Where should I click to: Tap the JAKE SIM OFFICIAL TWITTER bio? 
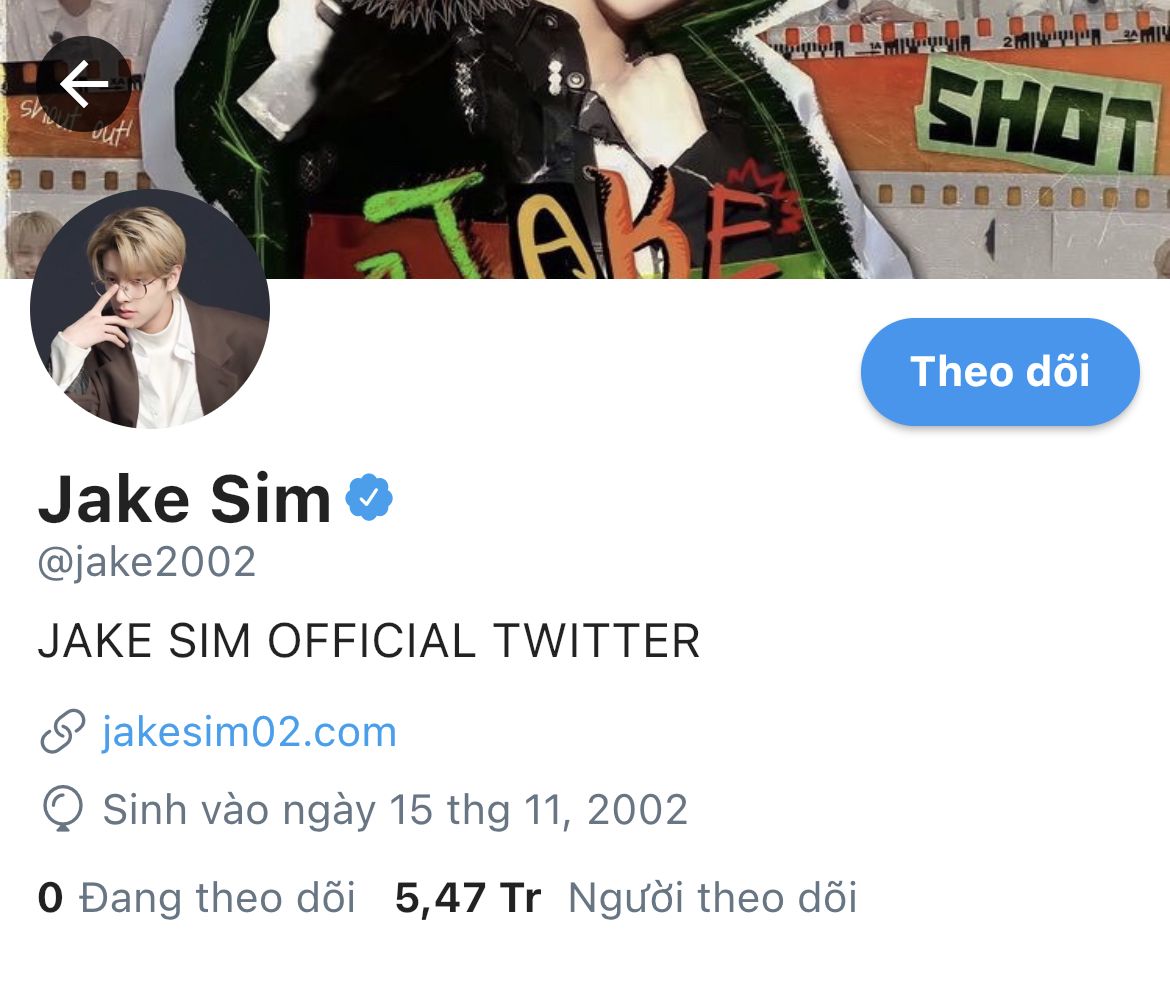point(369,641)
